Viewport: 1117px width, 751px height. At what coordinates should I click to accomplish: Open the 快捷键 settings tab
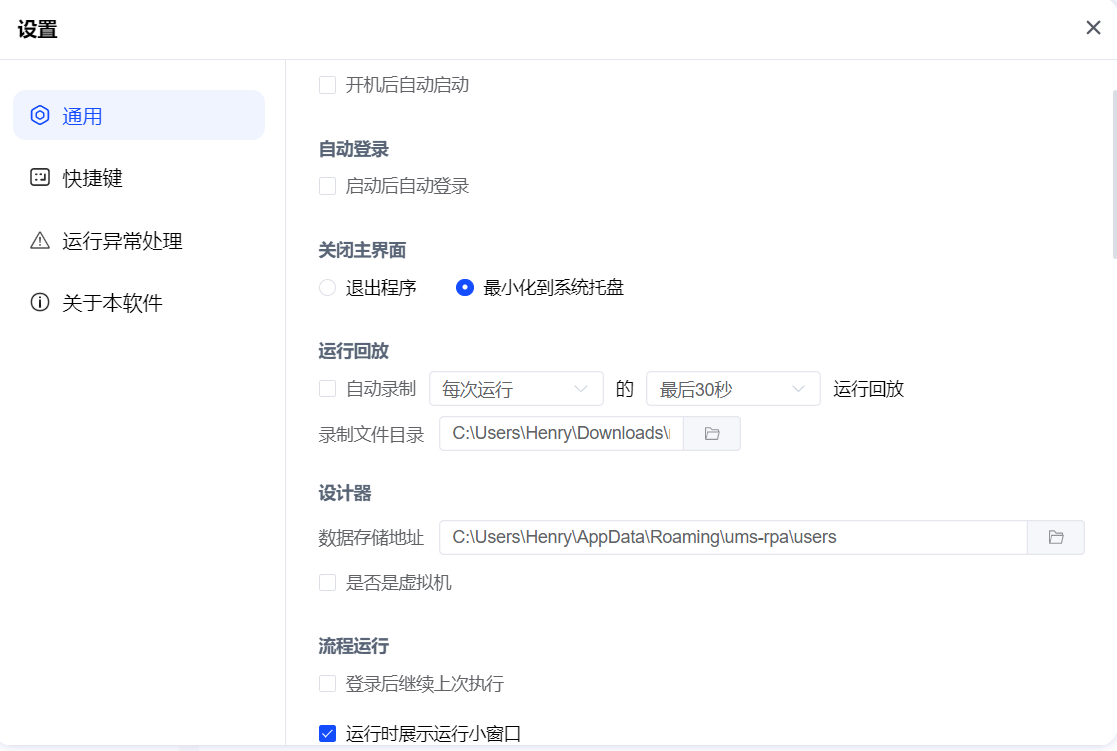point(93,178)
